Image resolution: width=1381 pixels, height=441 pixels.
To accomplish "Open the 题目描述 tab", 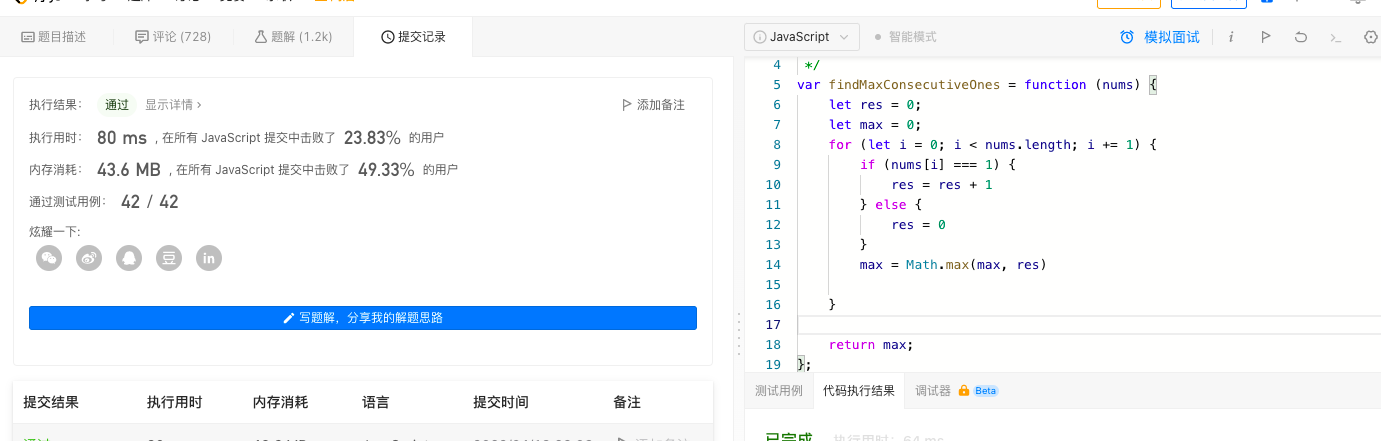I will (54, 37).
